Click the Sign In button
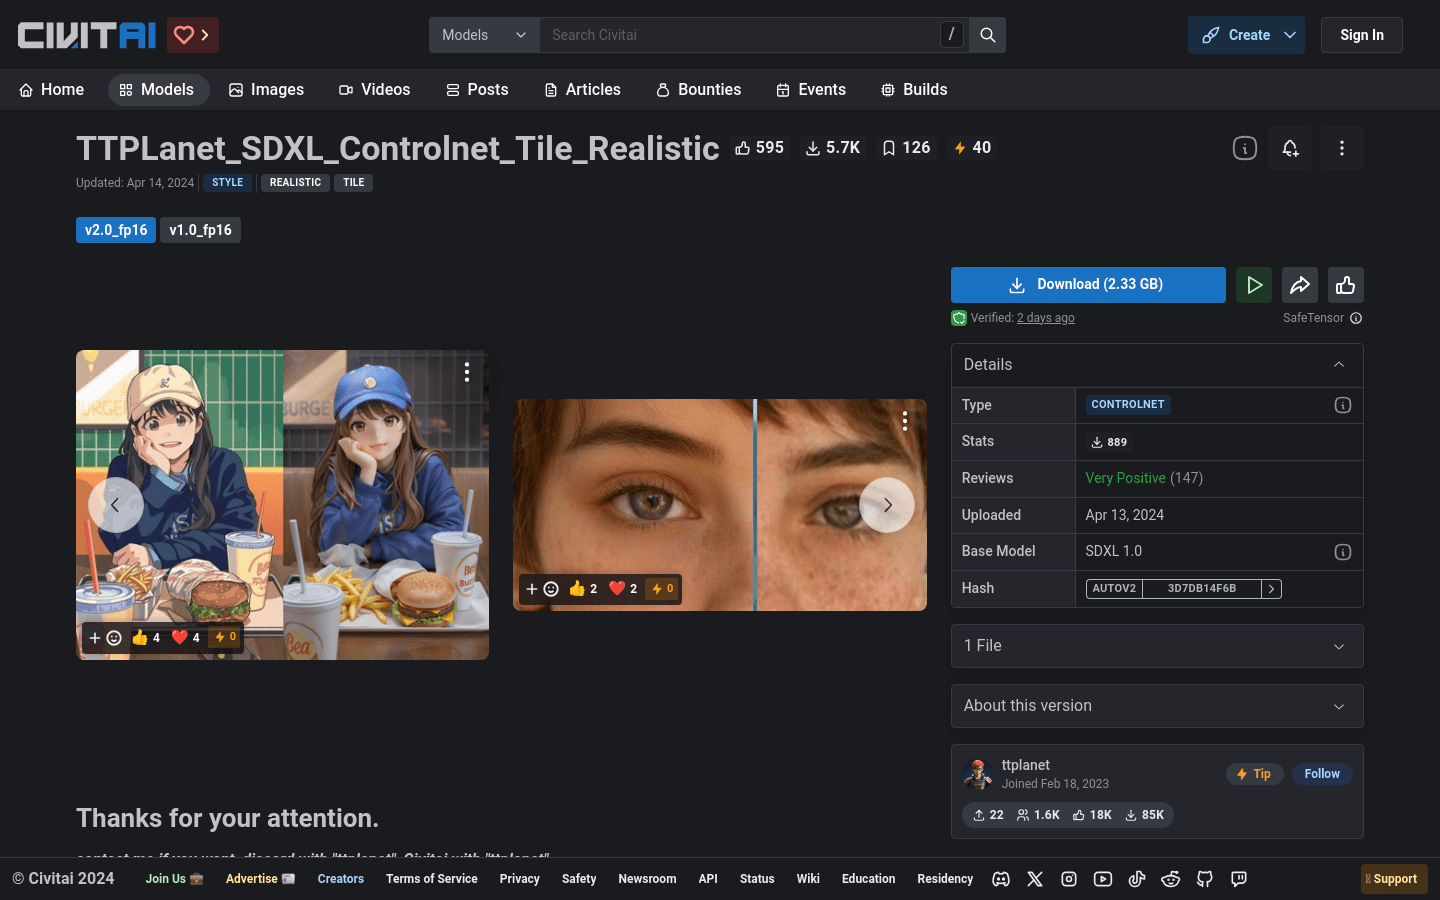This screenshot has width=1440, height=900. pyautogui.click(x=1361, y=35)
